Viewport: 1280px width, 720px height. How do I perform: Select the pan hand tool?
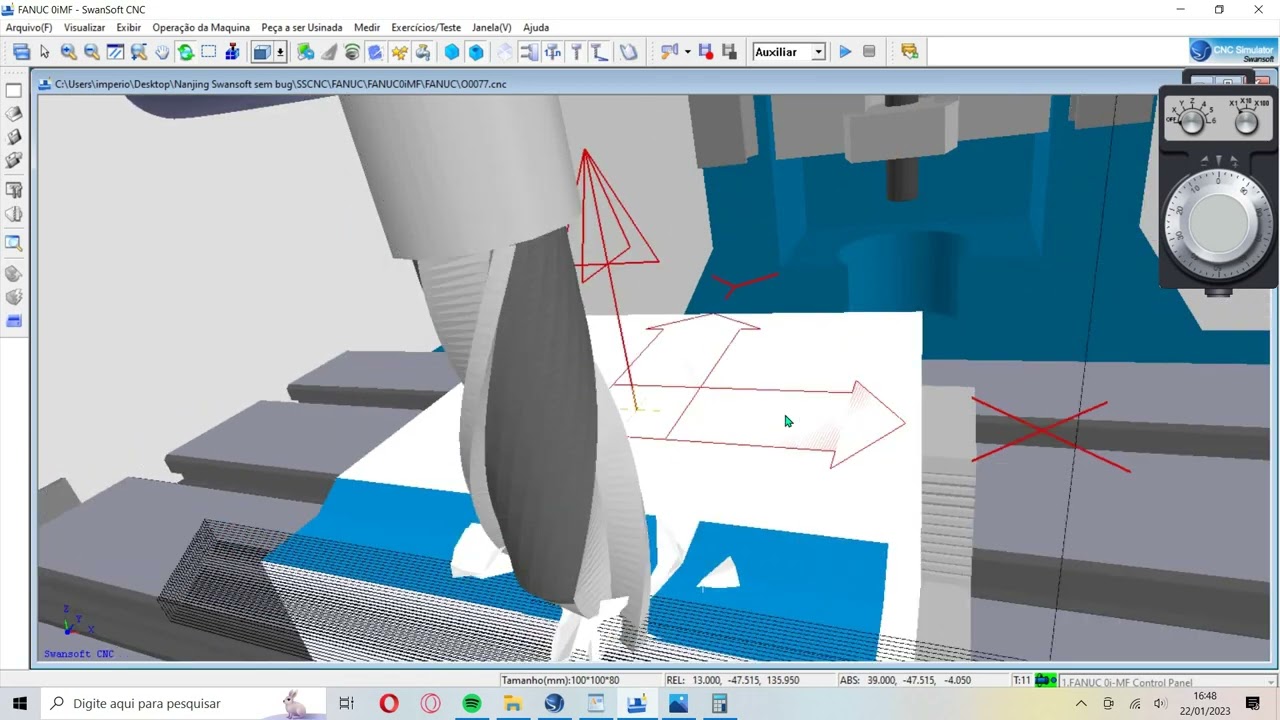coord(162,52)
